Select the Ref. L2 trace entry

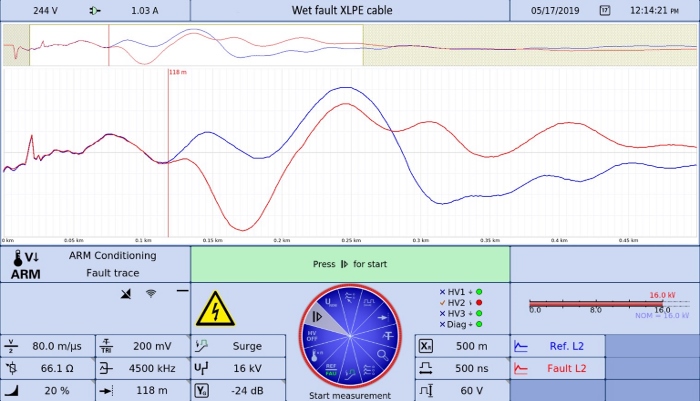coord(558,346)
